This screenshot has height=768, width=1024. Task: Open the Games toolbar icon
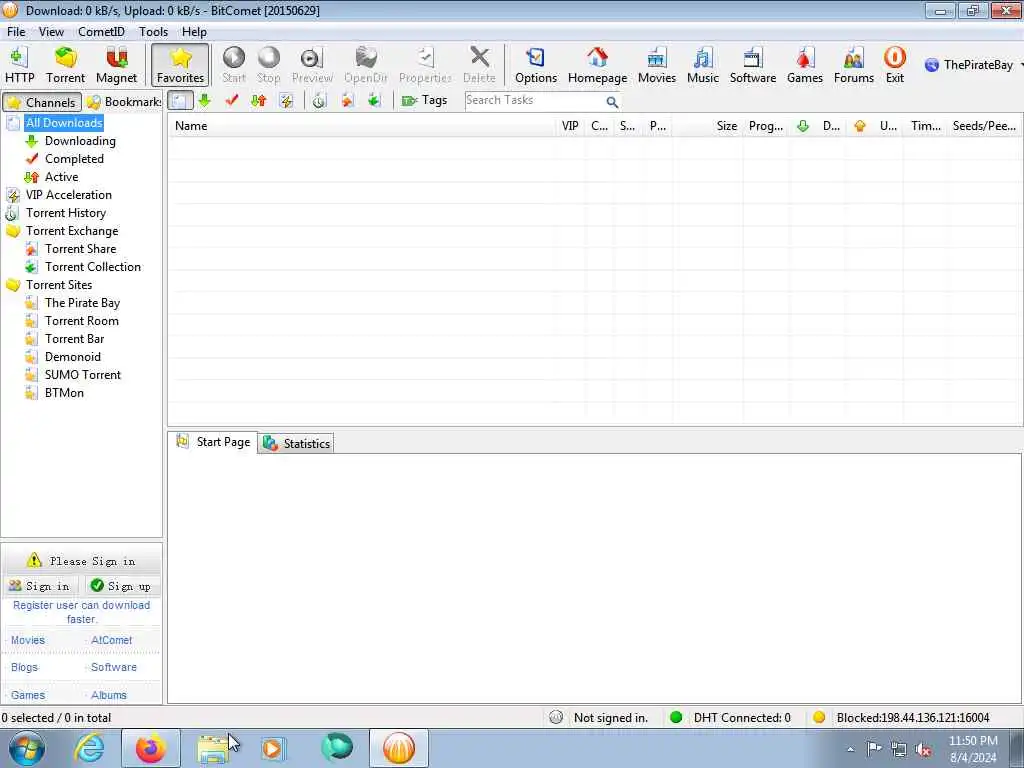805,65
